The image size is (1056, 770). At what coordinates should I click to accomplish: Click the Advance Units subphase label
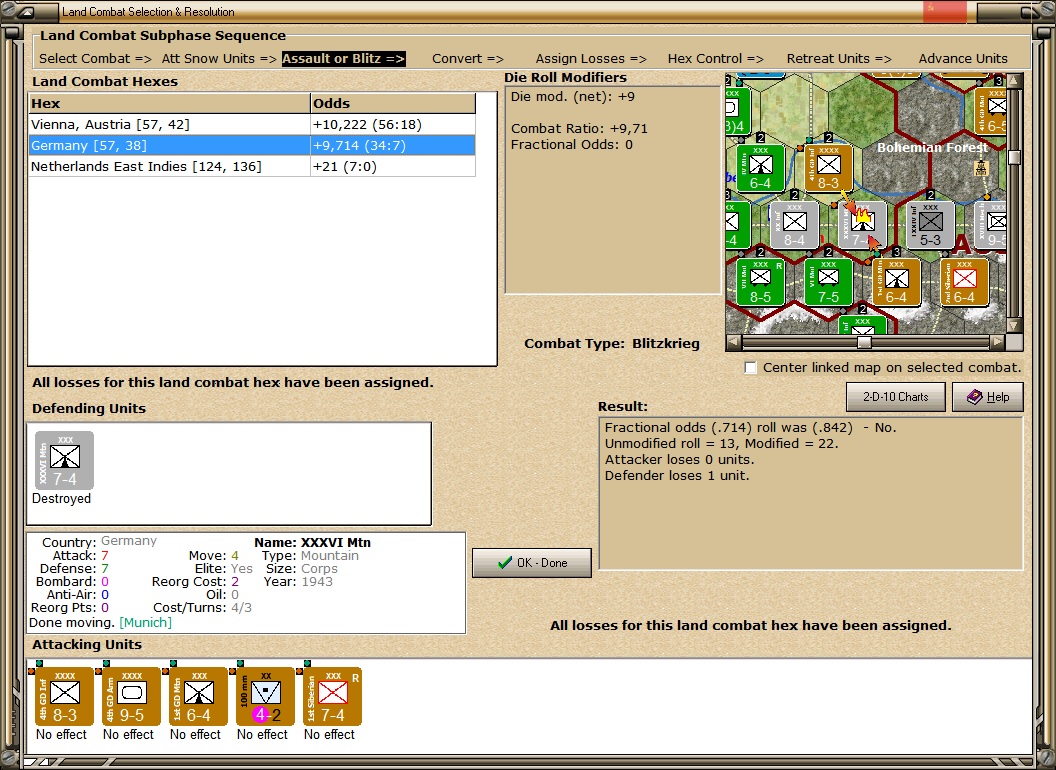click(x=963, y=59)
